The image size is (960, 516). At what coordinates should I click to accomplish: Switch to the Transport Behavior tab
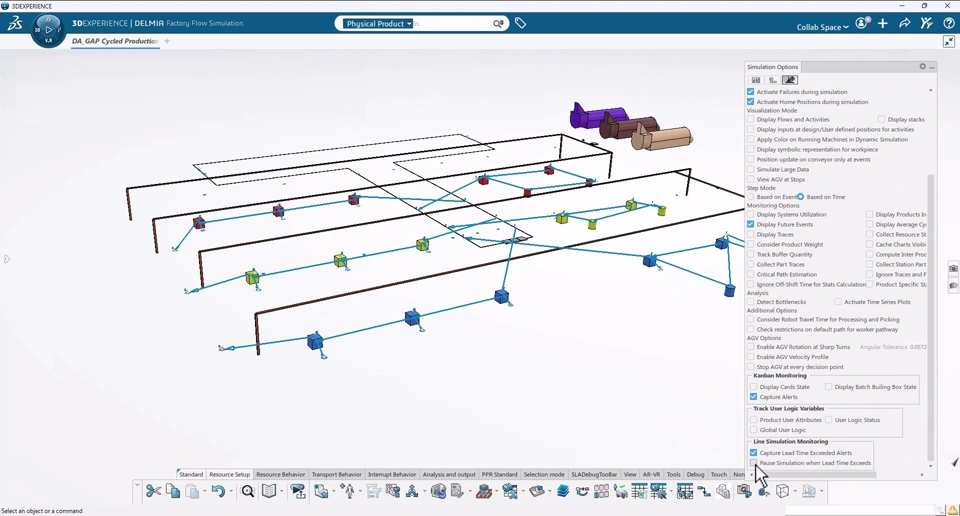pyautogui.click(x=337, y=474)
